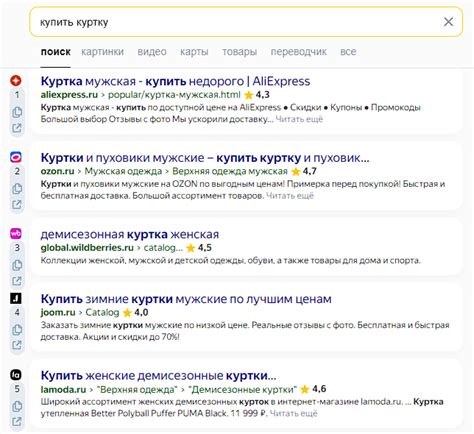Viewport: 474px width, 434px height.
Task: Click the Wildberries favicon beside result 3
Action: click(x=16, y=233)
